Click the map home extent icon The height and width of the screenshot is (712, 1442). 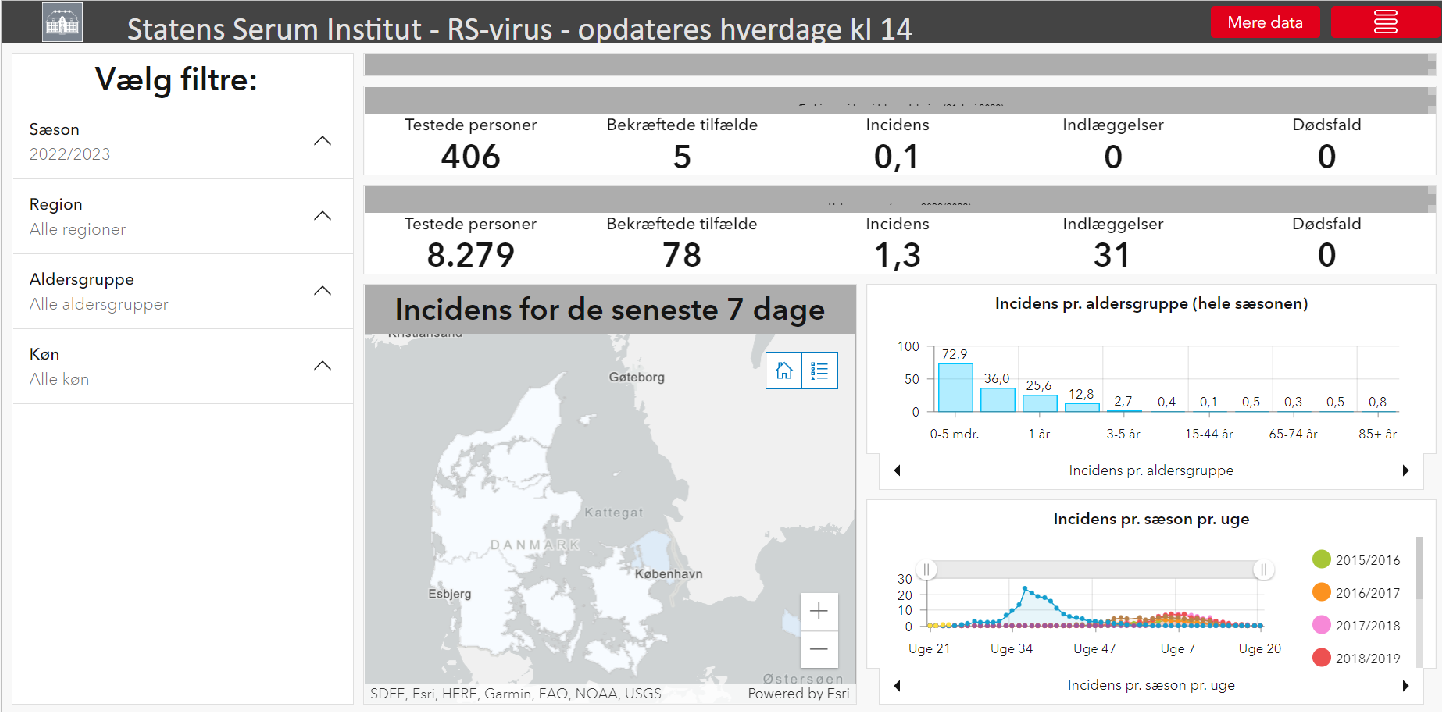pyautogui.click(x=784, y=371)
